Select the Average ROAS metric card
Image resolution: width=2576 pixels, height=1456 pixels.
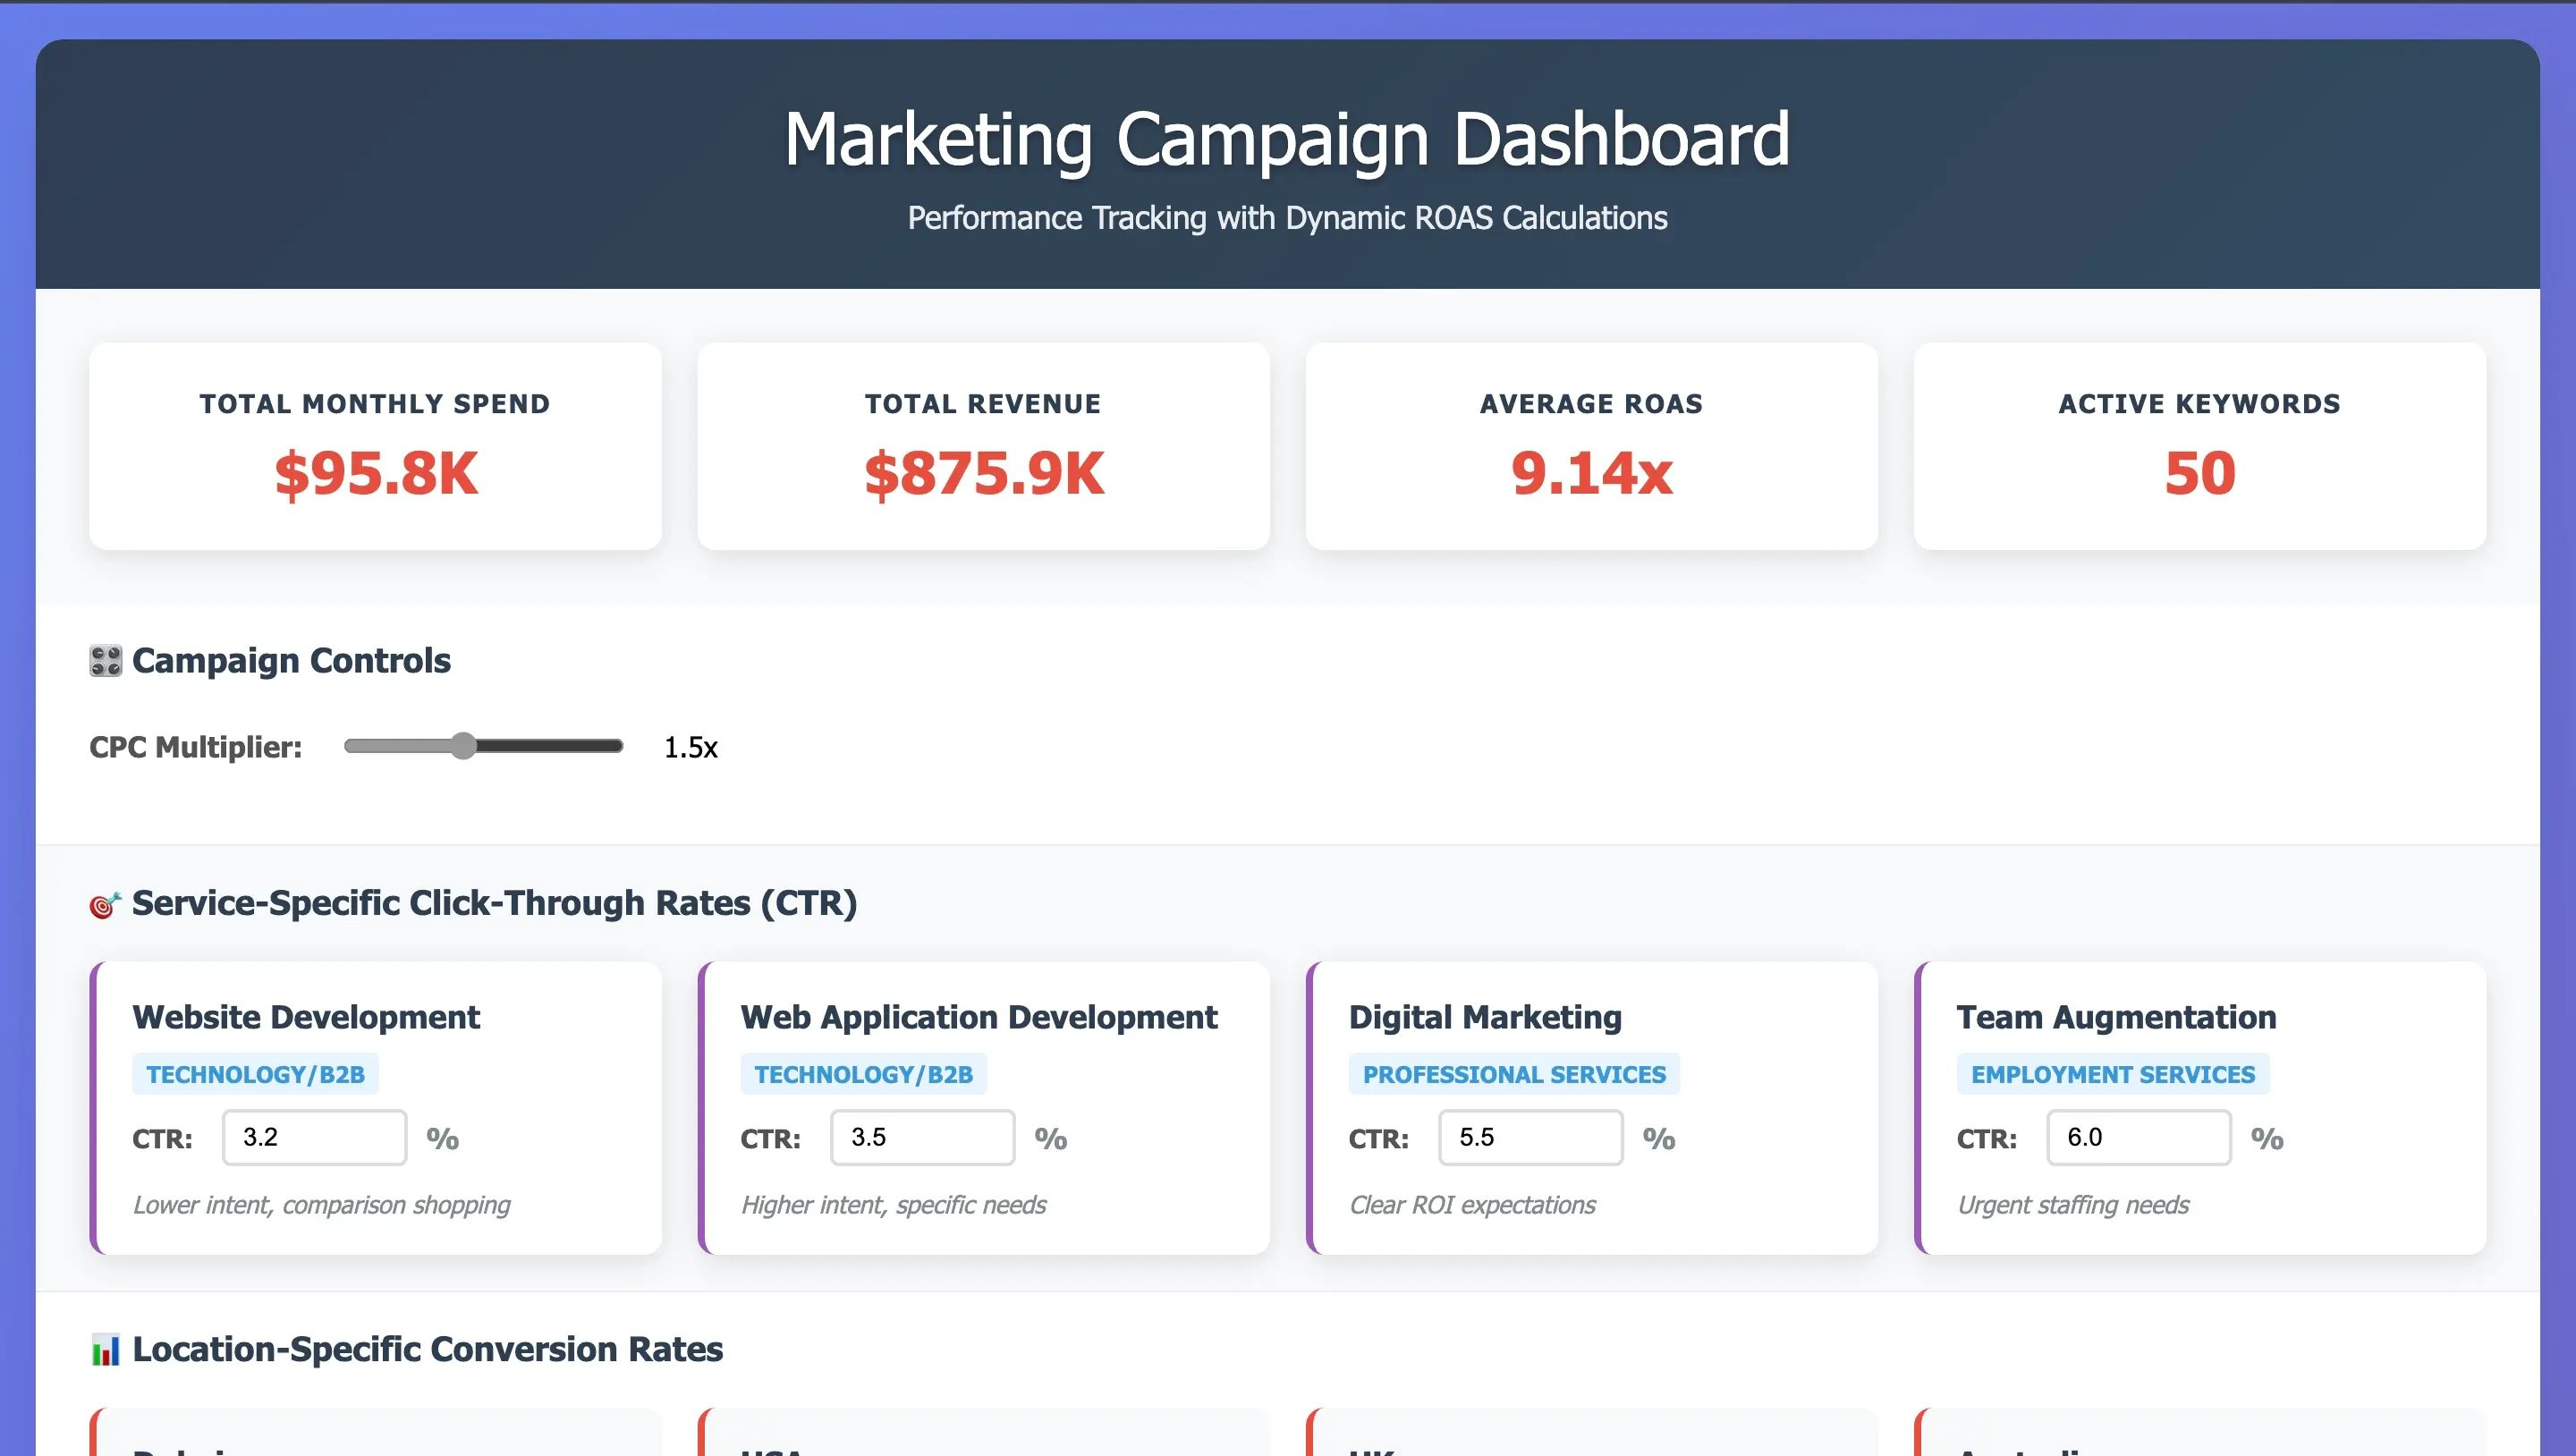point(1590,446)
